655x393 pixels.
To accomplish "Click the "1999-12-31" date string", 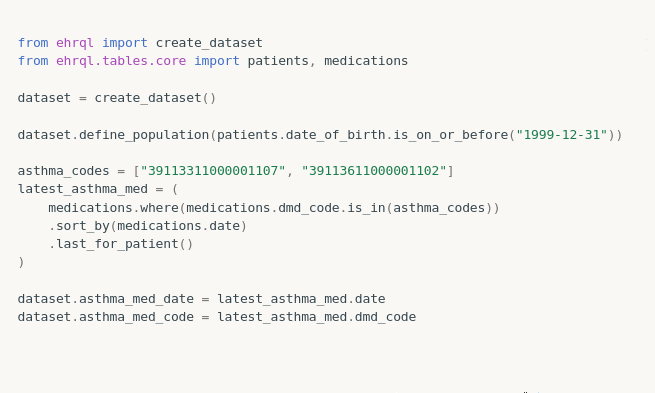I will (x=562, y=135).
